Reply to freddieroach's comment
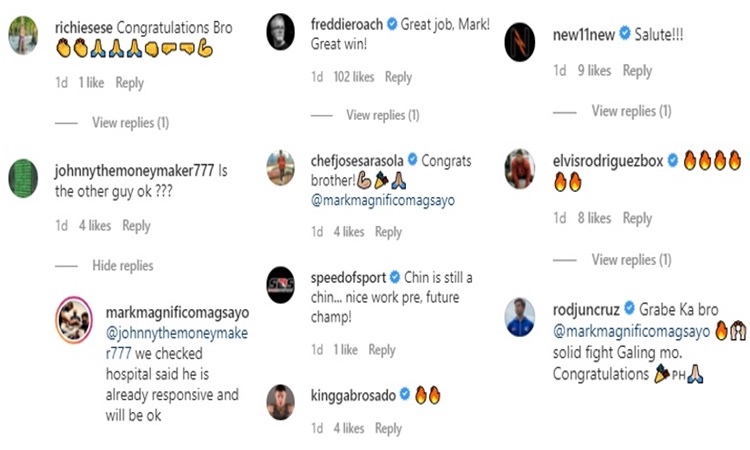Image resolution: width=750 pixels, height=450 pixels. coord(398,77)
